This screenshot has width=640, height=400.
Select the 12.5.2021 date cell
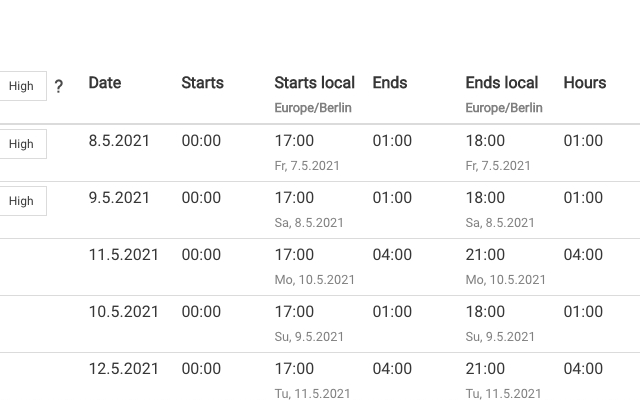pos(123,369)
